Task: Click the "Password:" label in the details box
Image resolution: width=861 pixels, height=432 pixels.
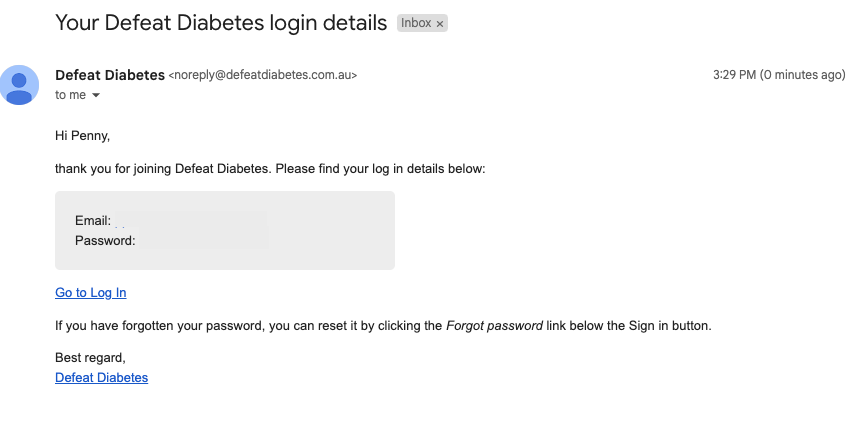Action: (x=105, y=240)
